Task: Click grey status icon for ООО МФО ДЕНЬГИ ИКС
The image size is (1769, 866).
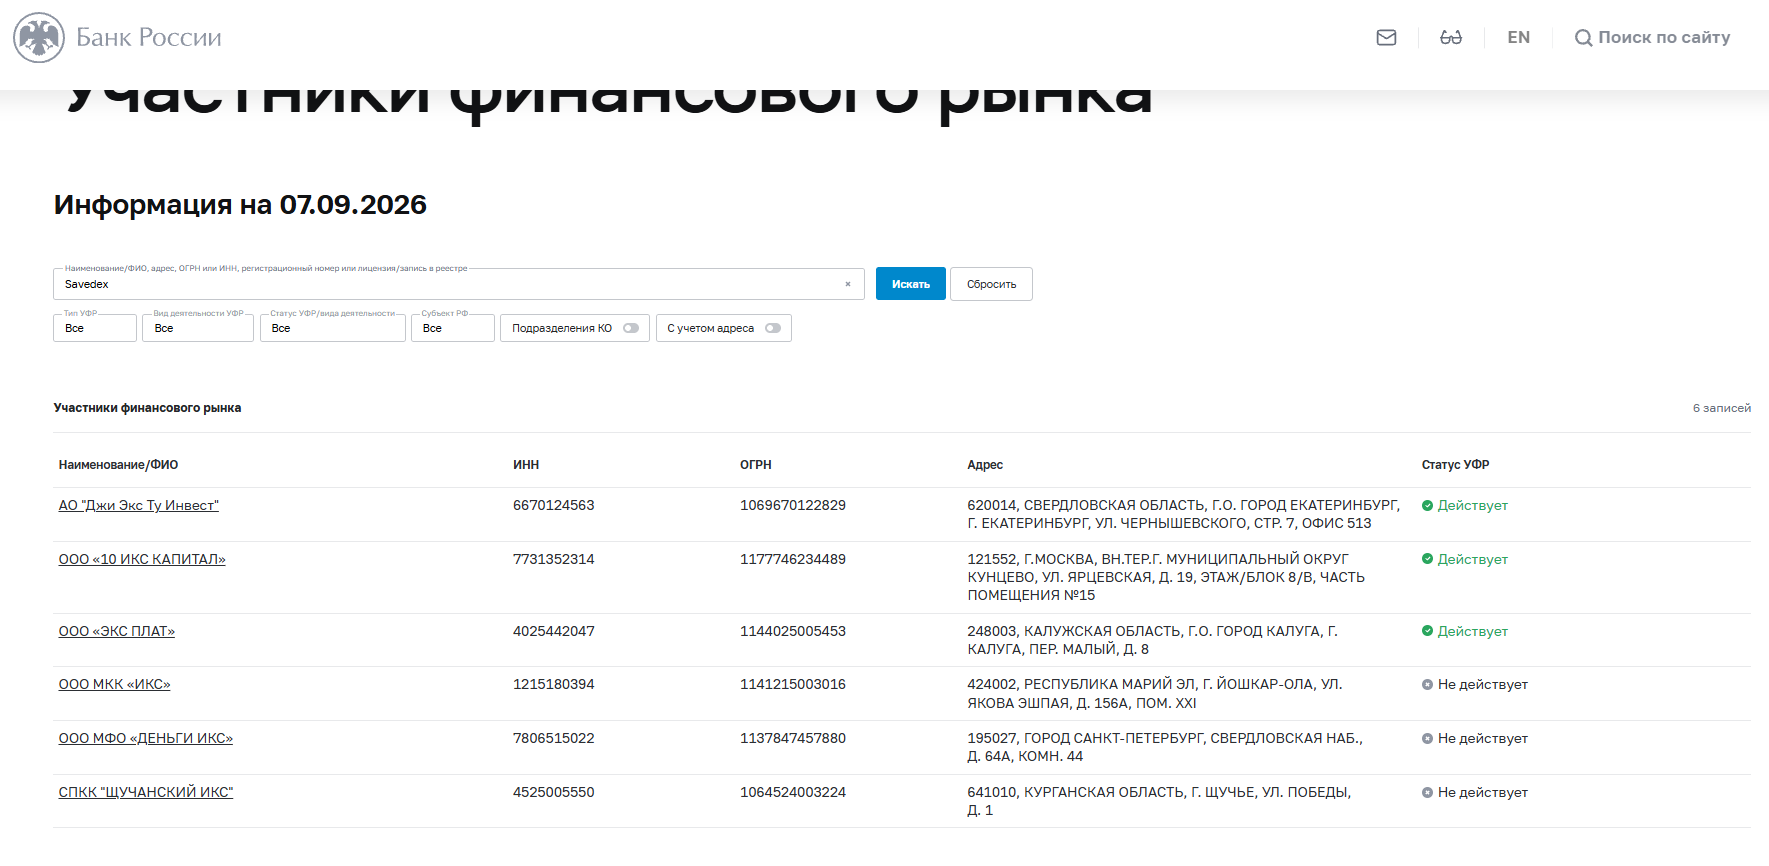Action: (x=1427, y=739)
